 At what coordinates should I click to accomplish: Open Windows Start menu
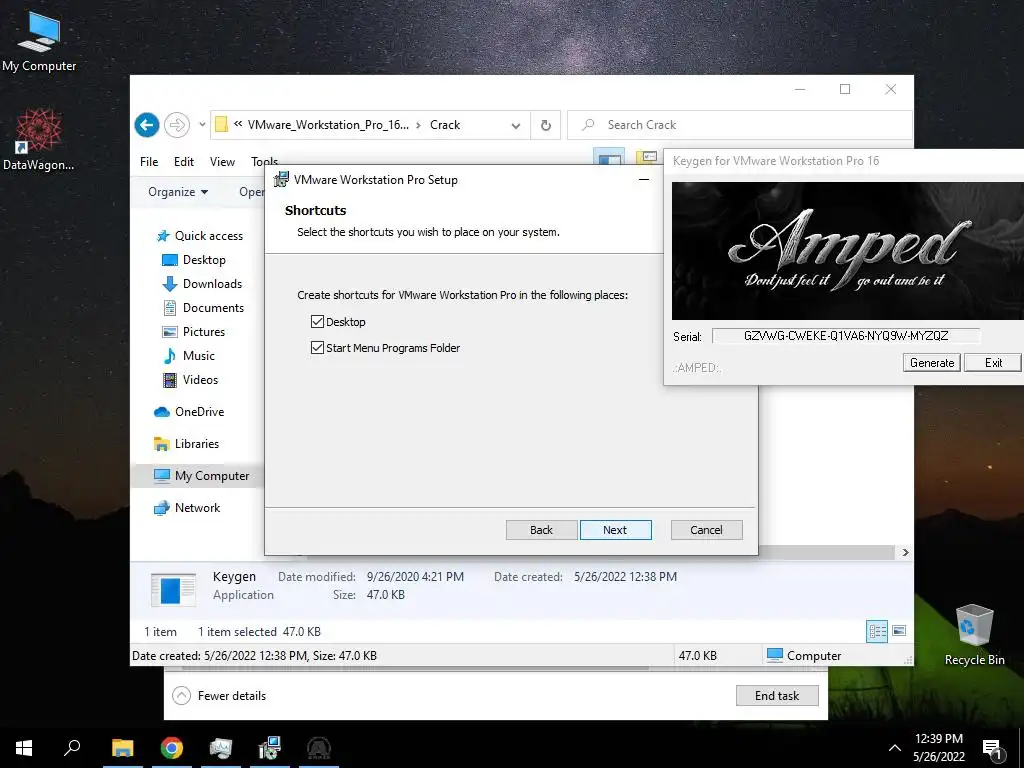(x=24, y=748)
